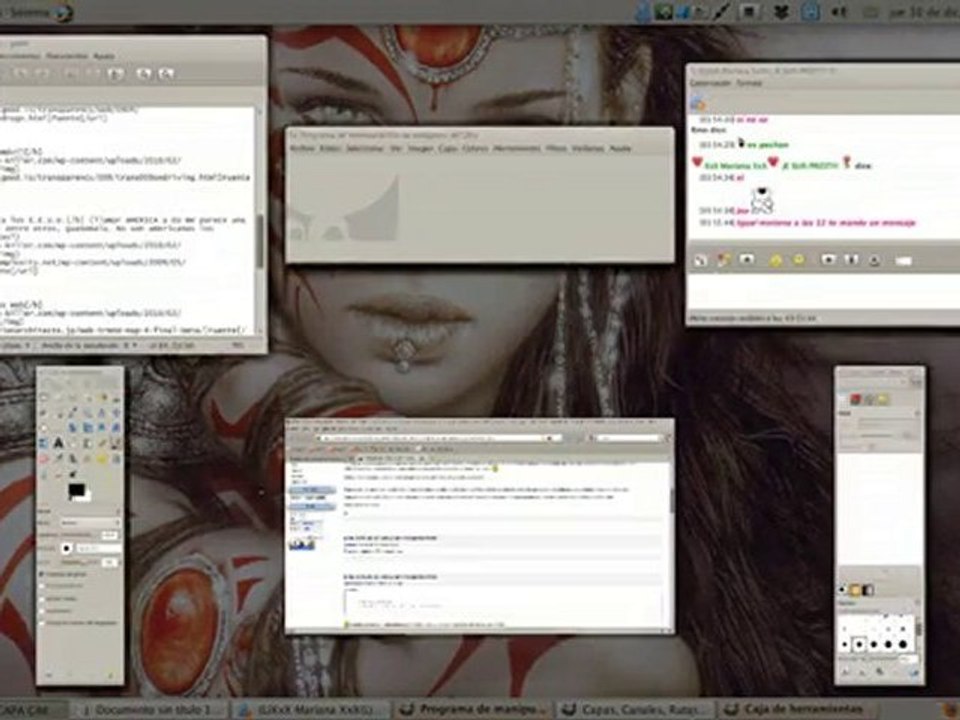Open the Herramientas menu in GIMP
This screenshot has height=720, width=960.
pos(517,148)
